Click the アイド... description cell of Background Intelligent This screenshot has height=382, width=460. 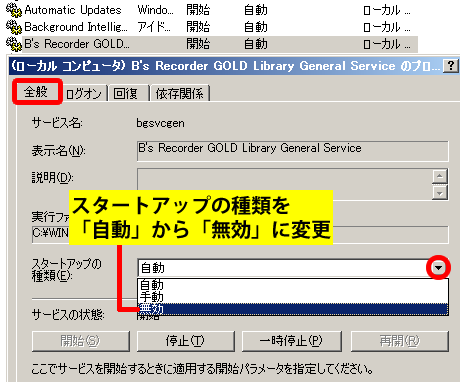click(x=154, y=27)
